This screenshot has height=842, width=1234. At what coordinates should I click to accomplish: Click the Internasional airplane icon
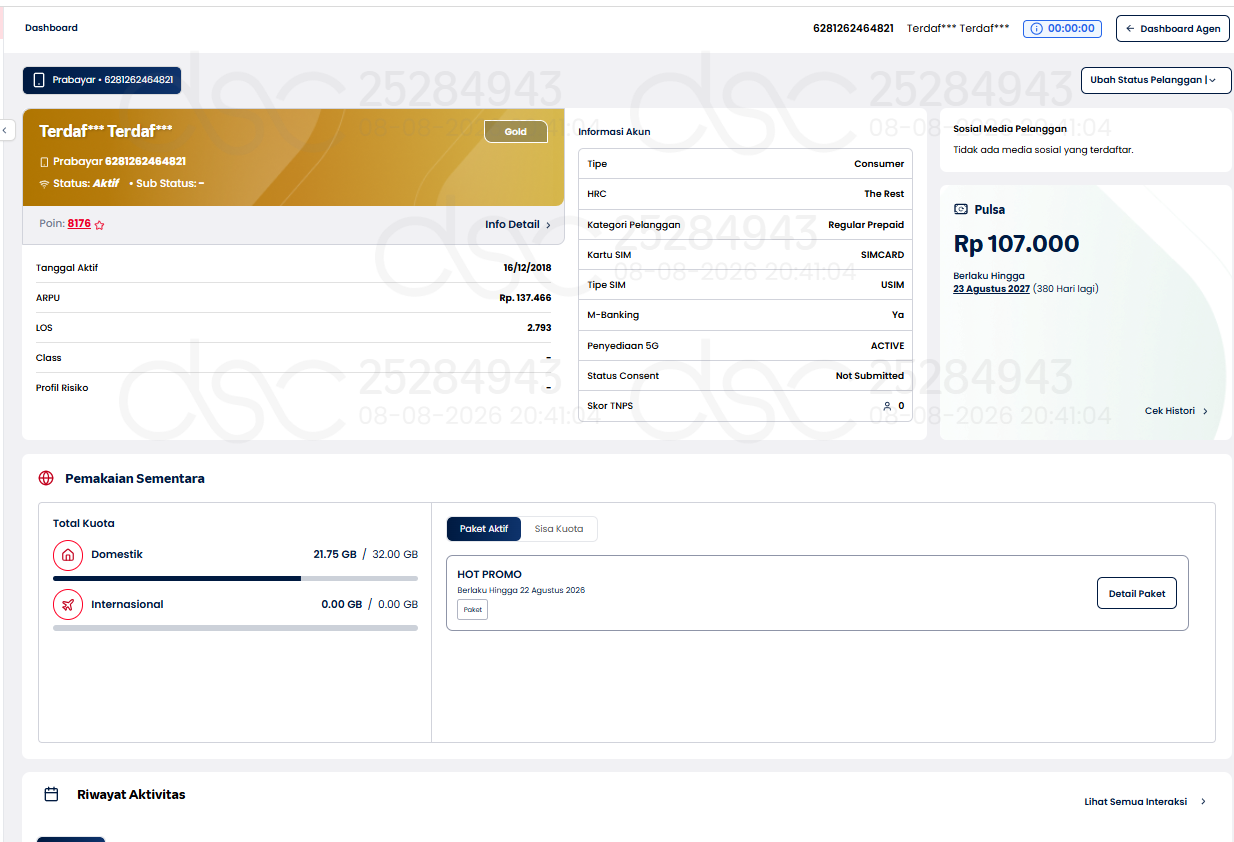tap(68, 604)
